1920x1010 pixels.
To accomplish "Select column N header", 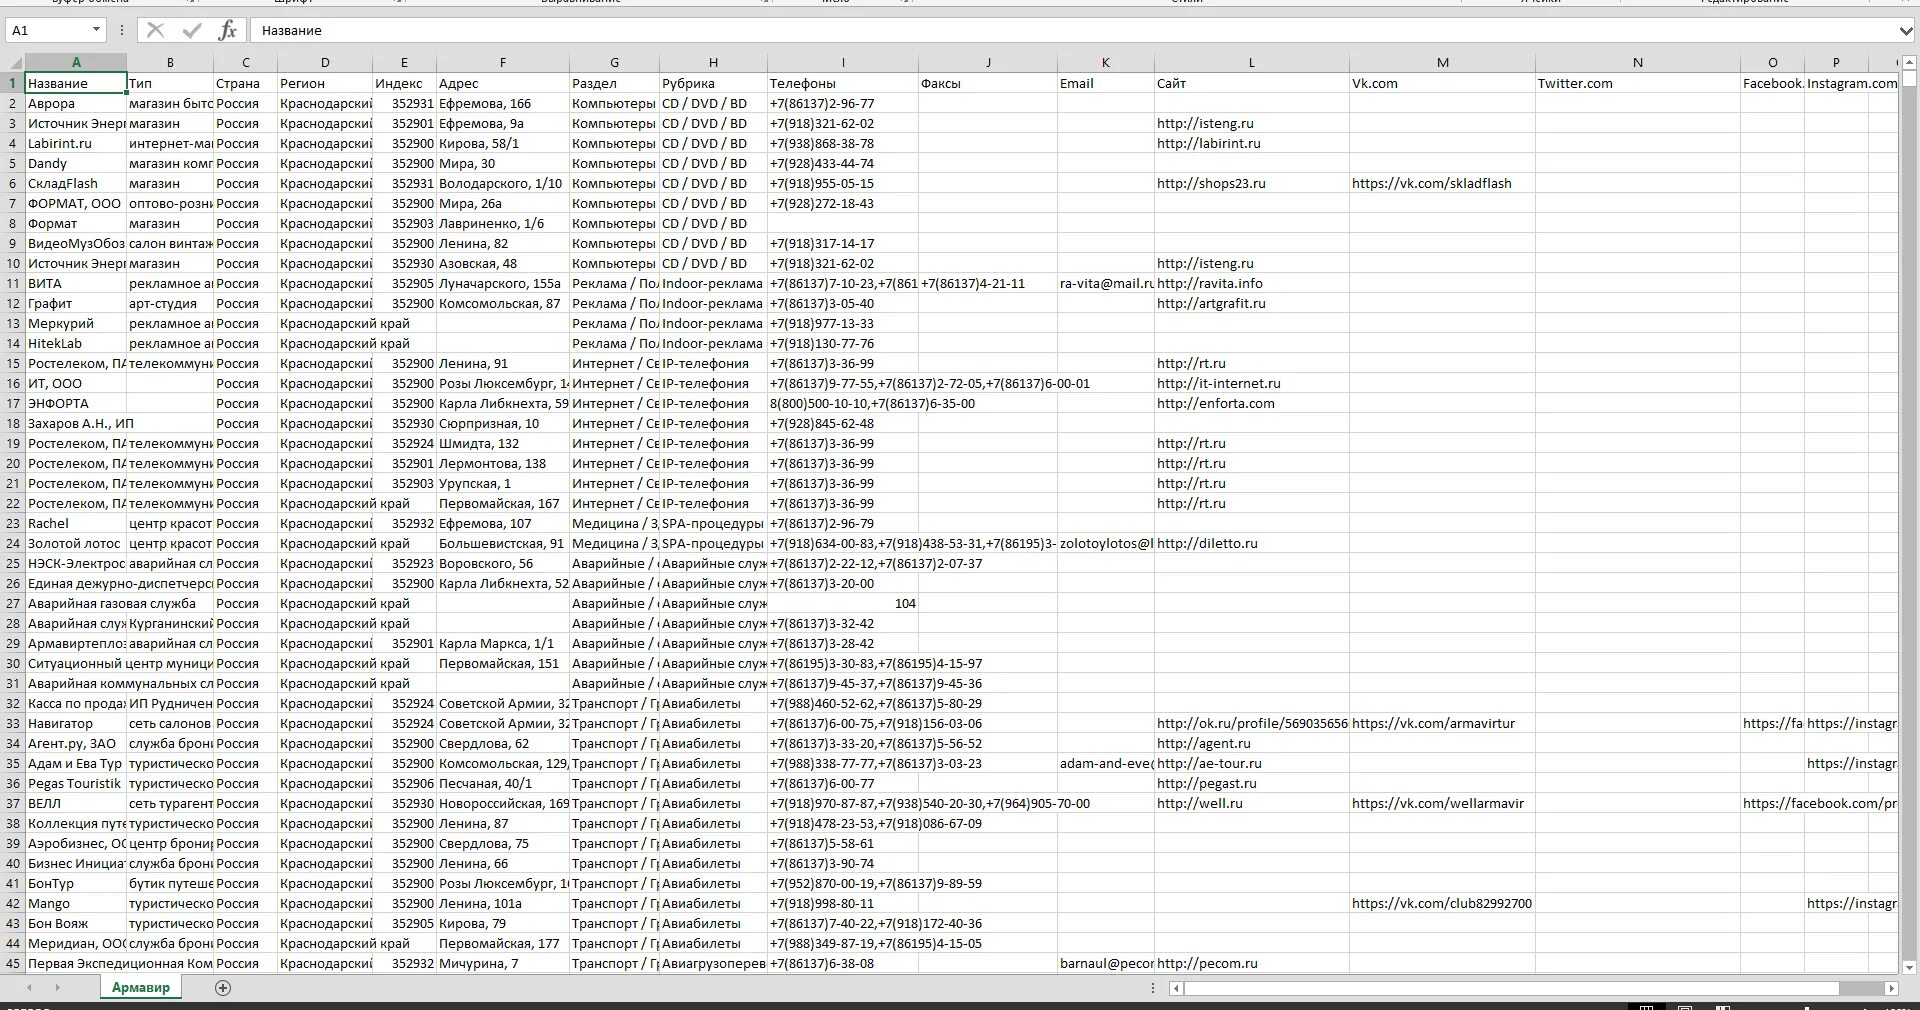I will (1638, 62).
